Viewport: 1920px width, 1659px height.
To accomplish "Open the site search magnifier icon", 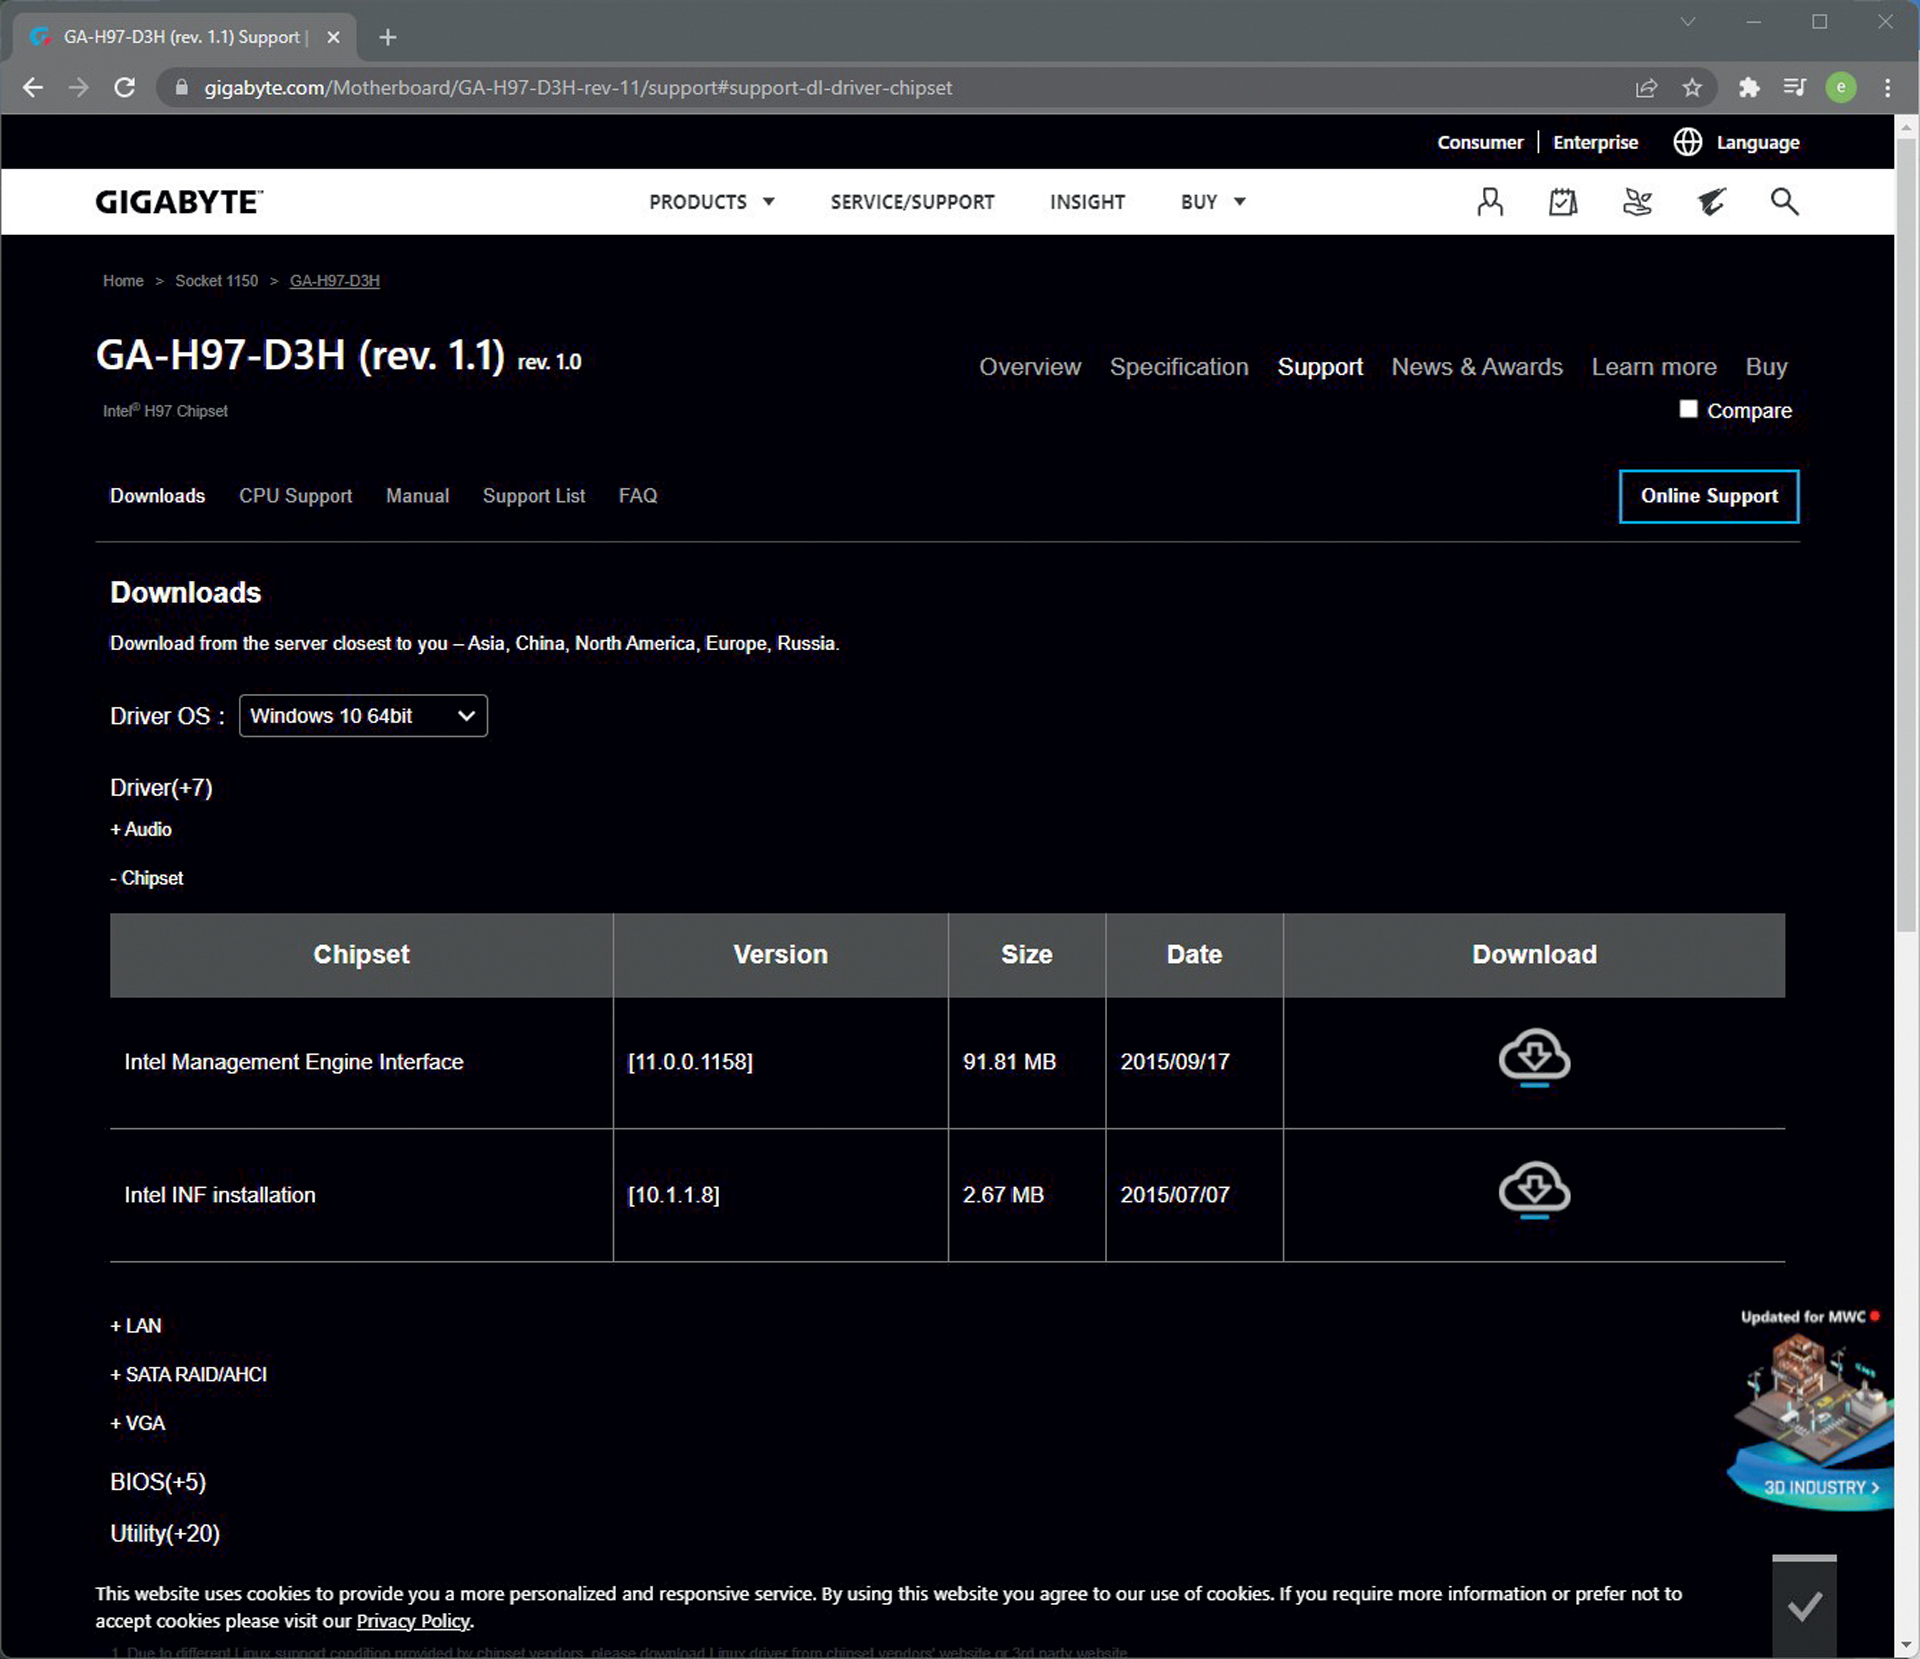I will pyautogui.click(x=1784, y=202).
